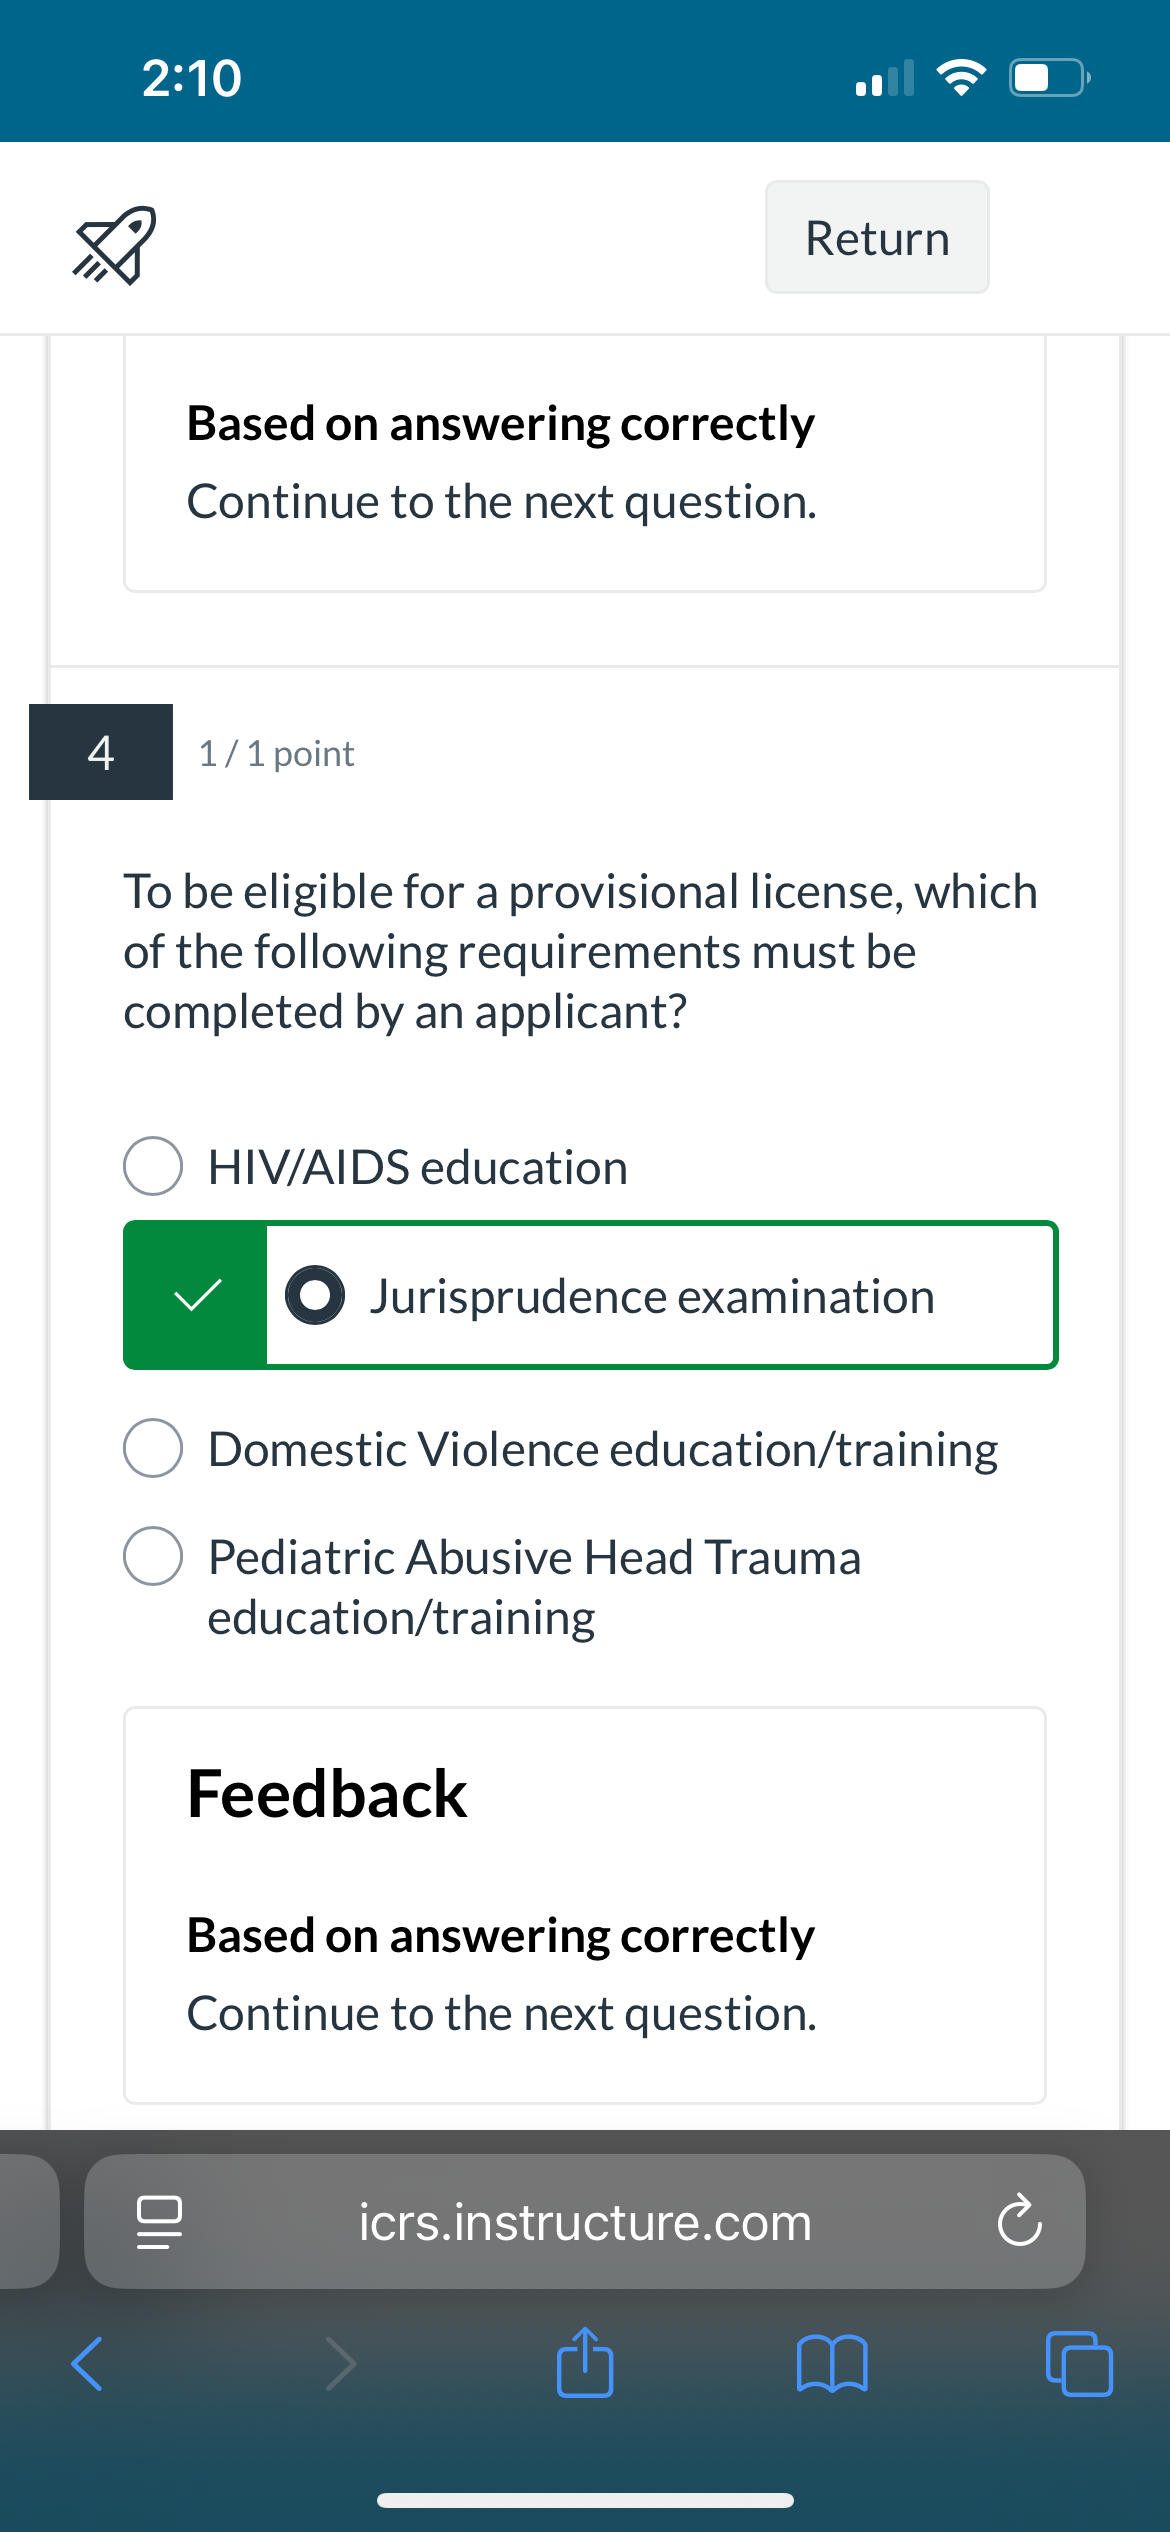Image resolution: width=1170 pixels, height=2532 pixels.
Task: Tap the Safari forward arrow
Action: [341, 2364]
